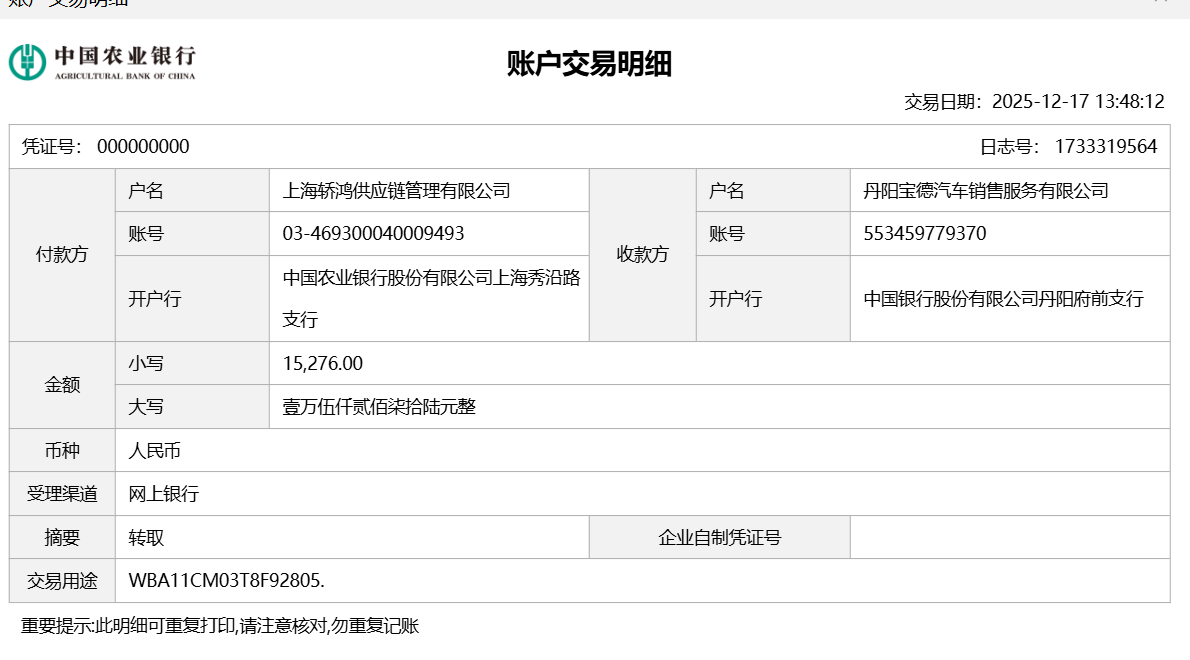Select the voucher number 000000000

143,147
